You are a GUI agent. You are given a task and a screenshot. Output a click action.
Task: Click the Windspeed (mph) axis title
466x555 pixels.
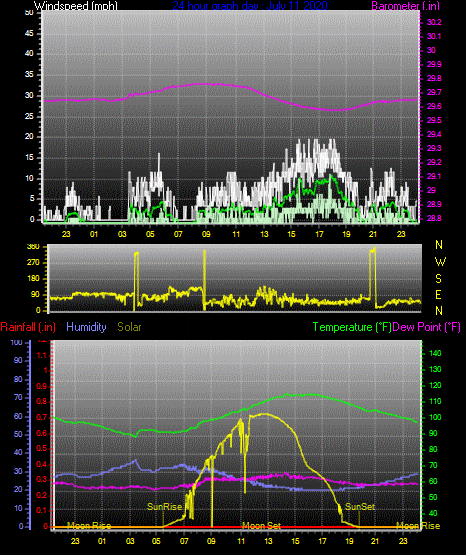tap(75, 6)
